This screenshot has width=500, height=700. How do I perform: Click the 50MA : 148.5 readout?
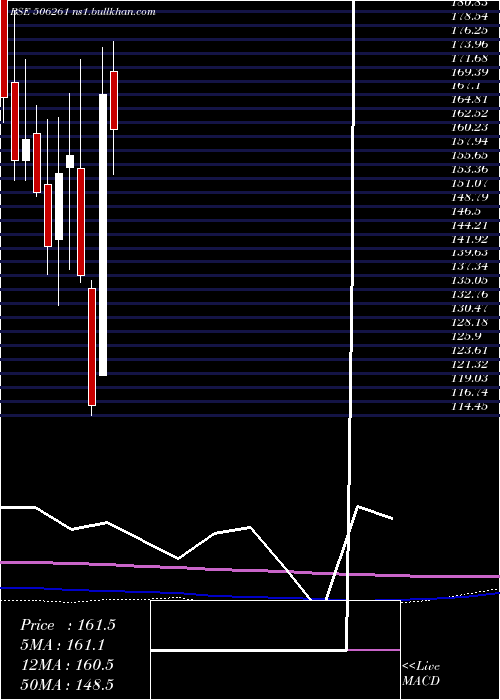click(x=68, y=684)
